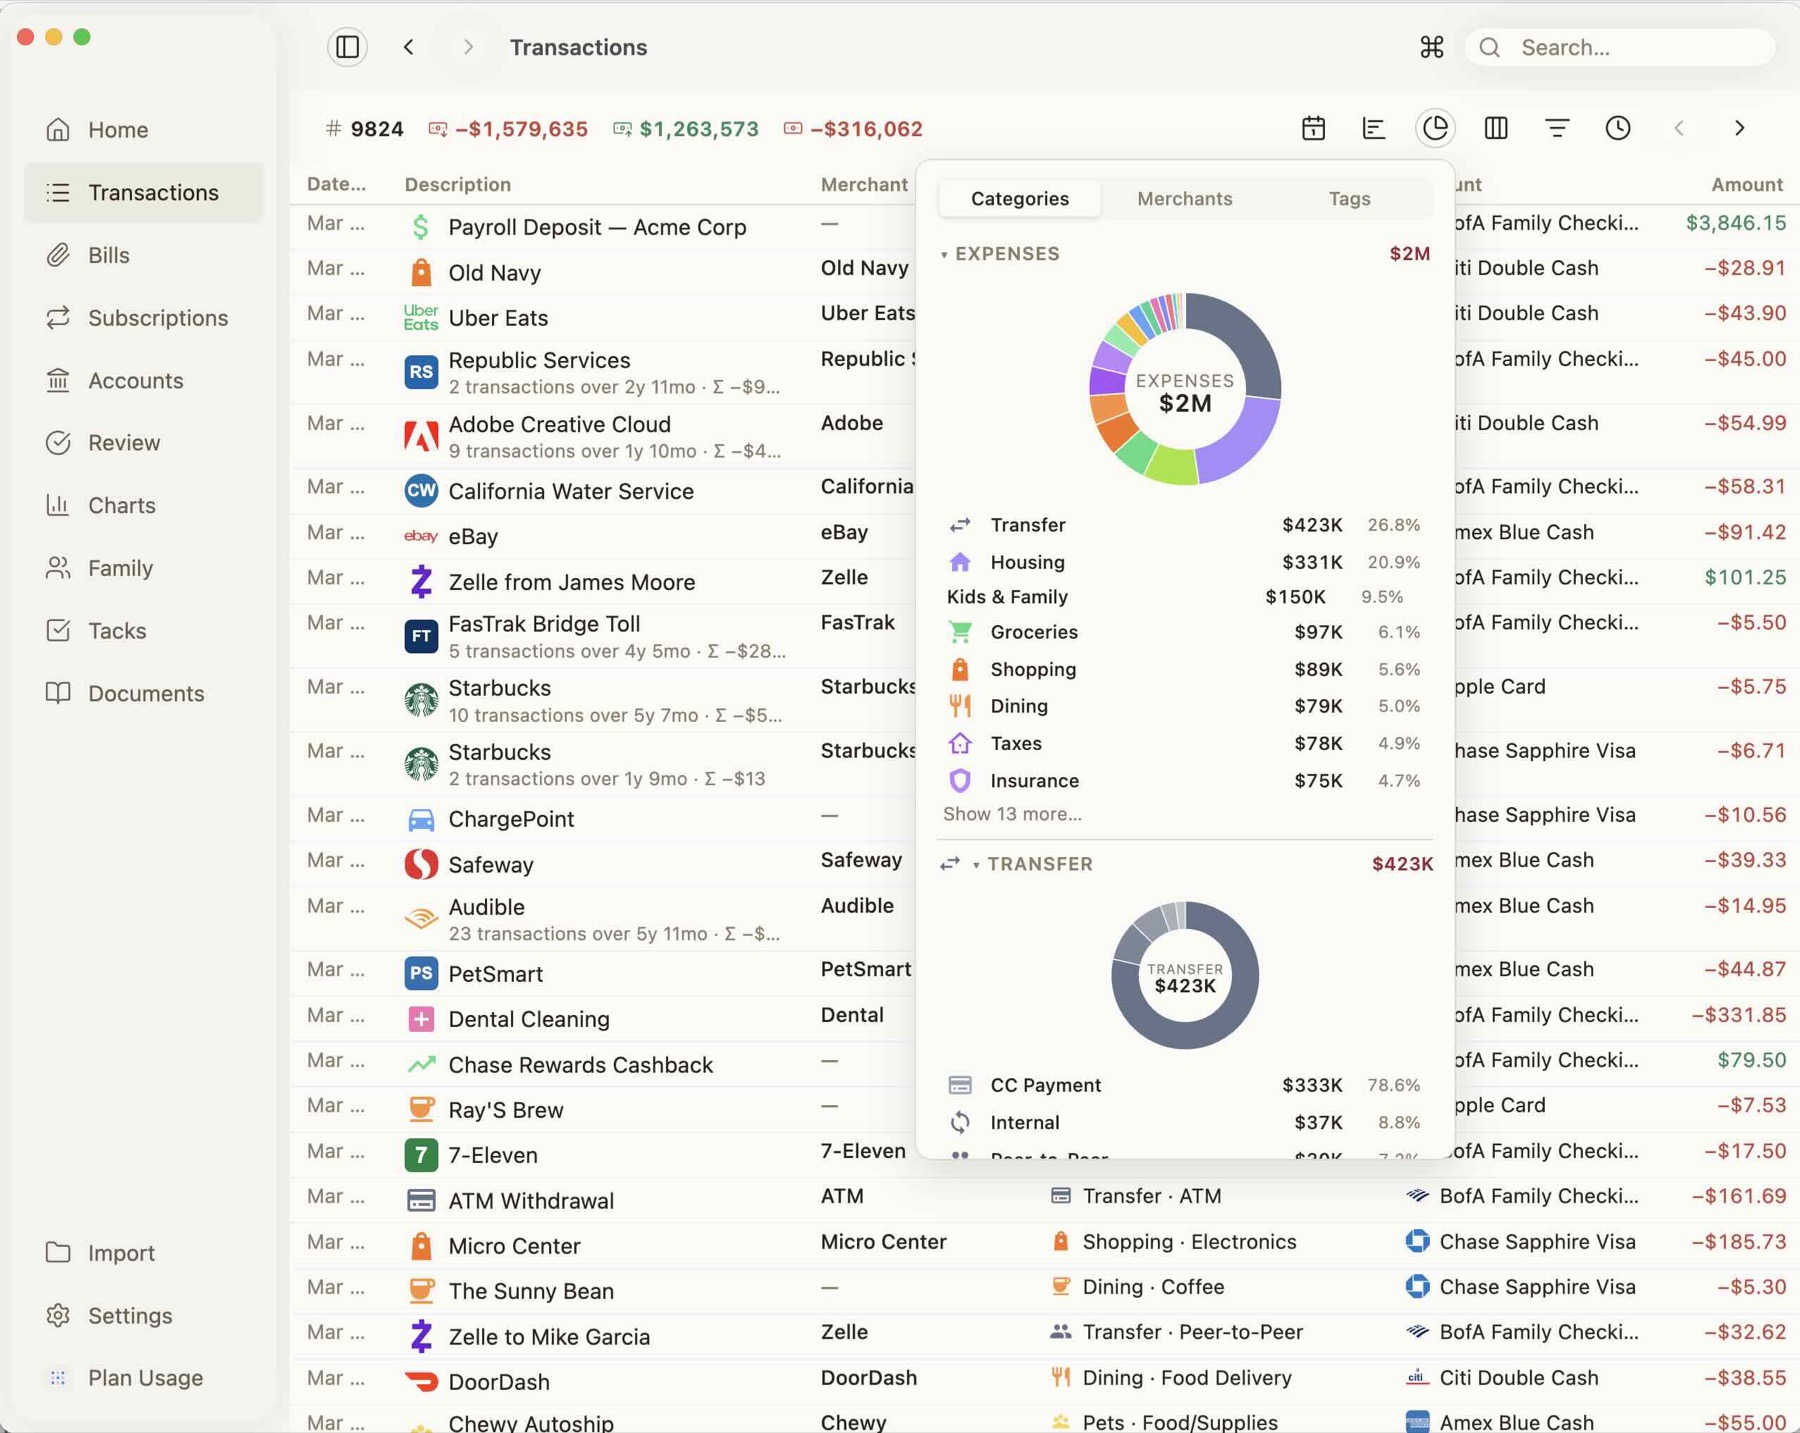
Task: Sort by the Date column header
Action: pos(336,184)
